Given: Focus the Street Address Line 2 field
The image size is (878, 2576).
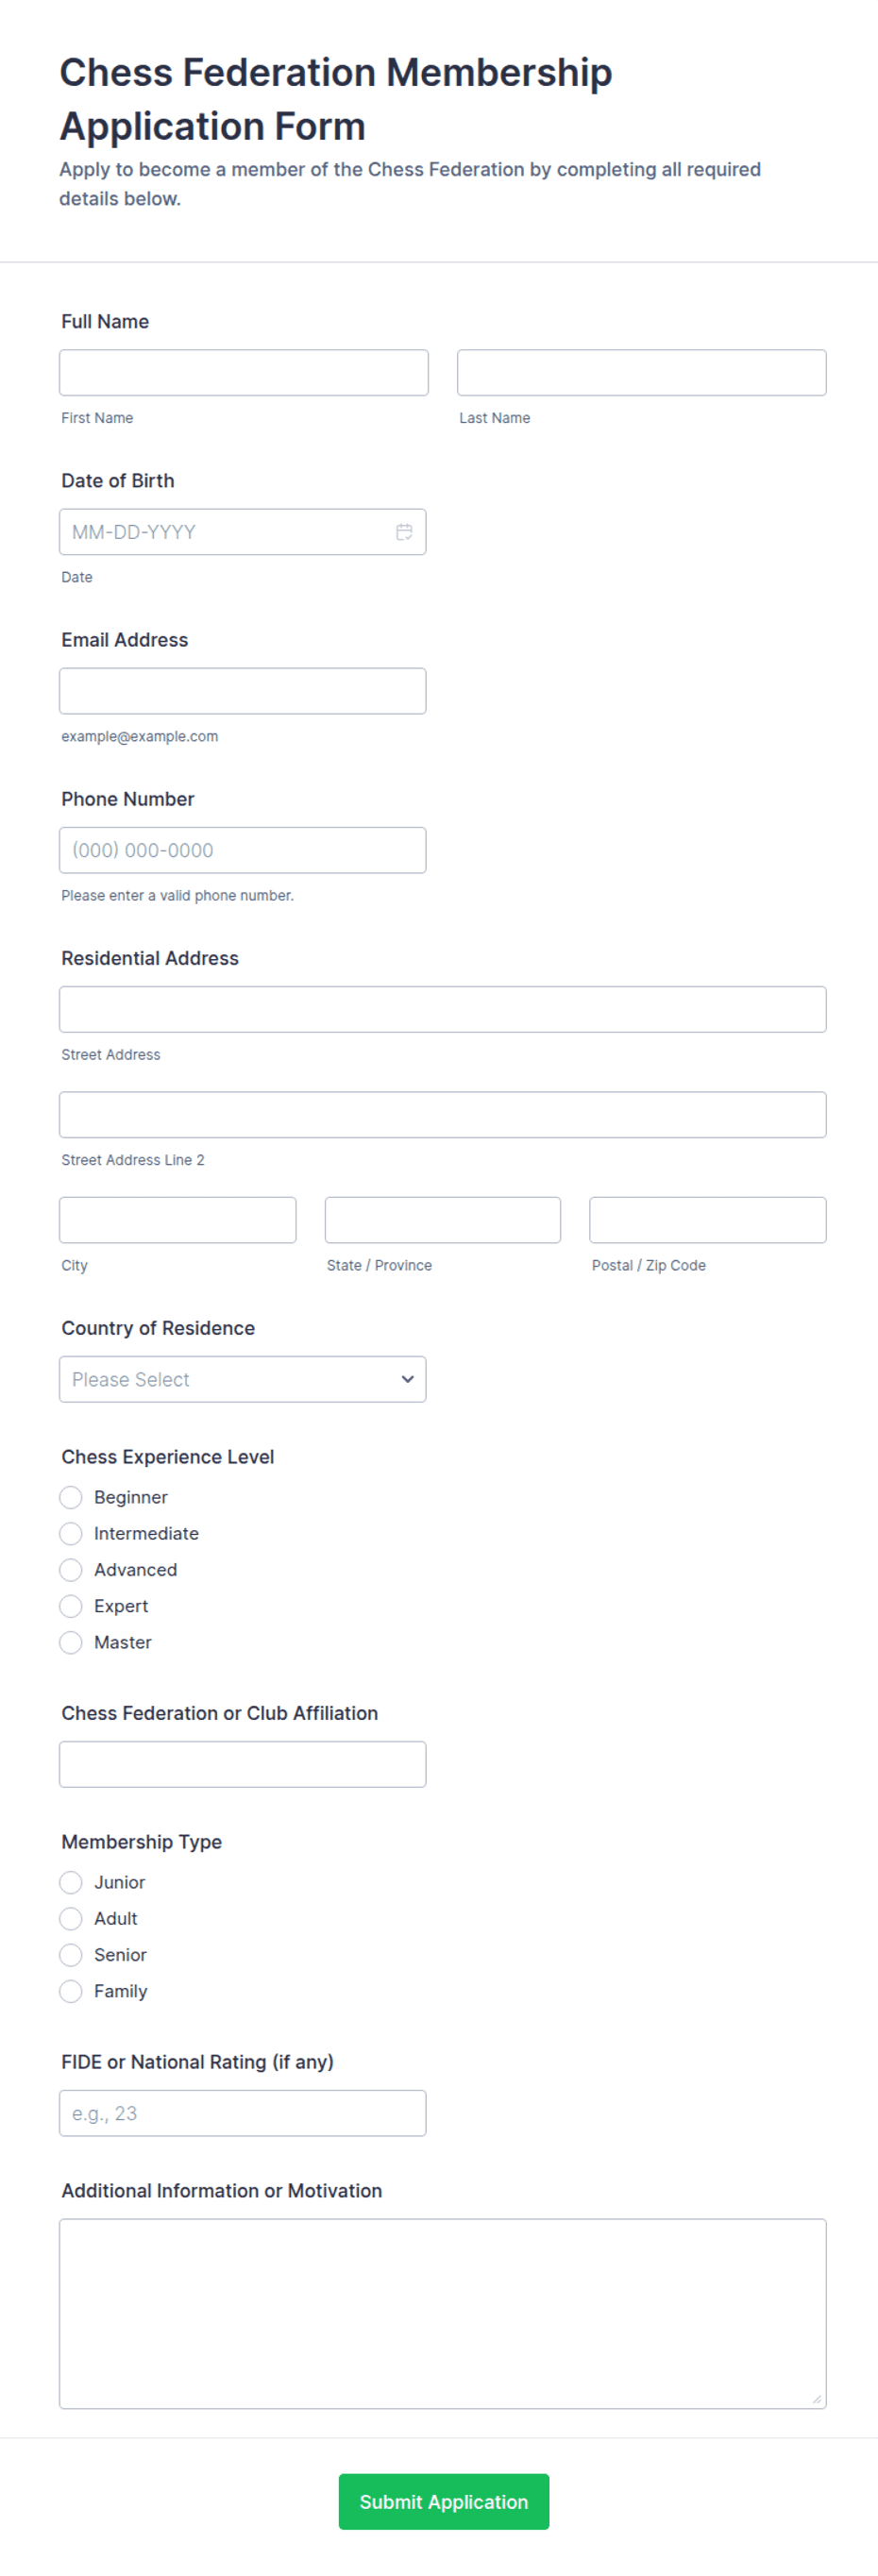Looking at the screenshot, I should [x=443, y=1114].
